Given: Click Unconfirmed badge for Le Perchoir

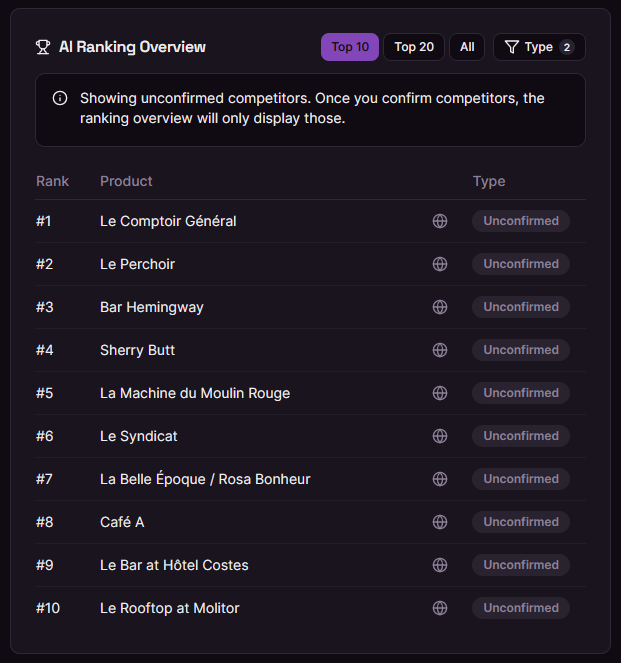Looking at the screenshot, I should tap(521, 264).
